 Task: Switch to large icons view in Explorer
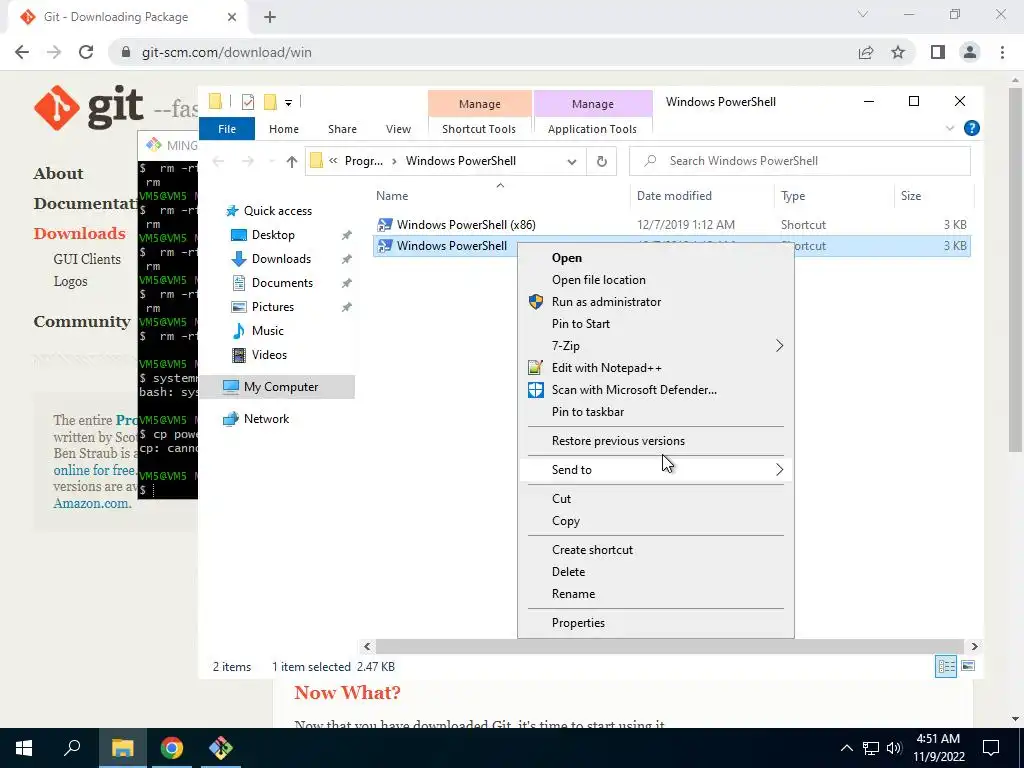[x=968, y=666]
